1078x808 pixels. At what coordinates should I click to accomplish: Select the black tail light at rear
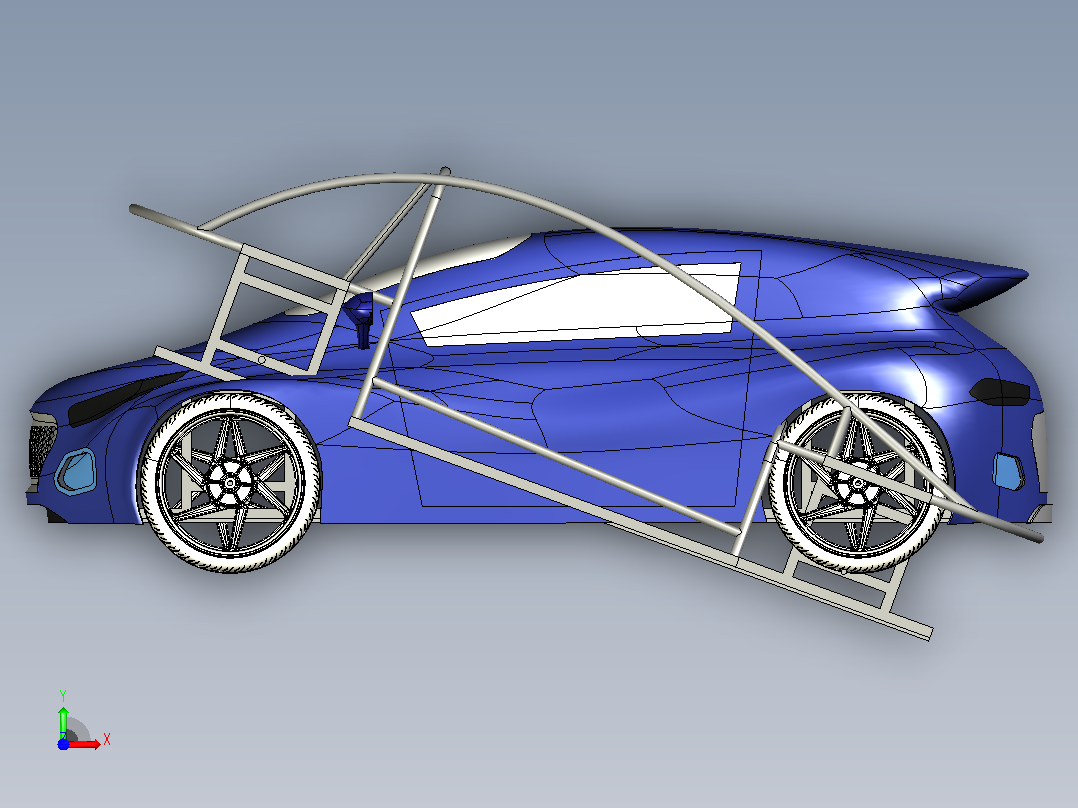1000,392
